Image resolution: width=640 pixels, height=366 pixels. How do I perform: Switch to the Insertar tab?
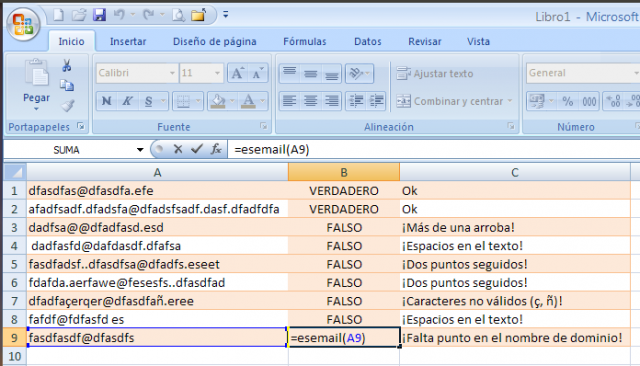(x=128, y=42)
